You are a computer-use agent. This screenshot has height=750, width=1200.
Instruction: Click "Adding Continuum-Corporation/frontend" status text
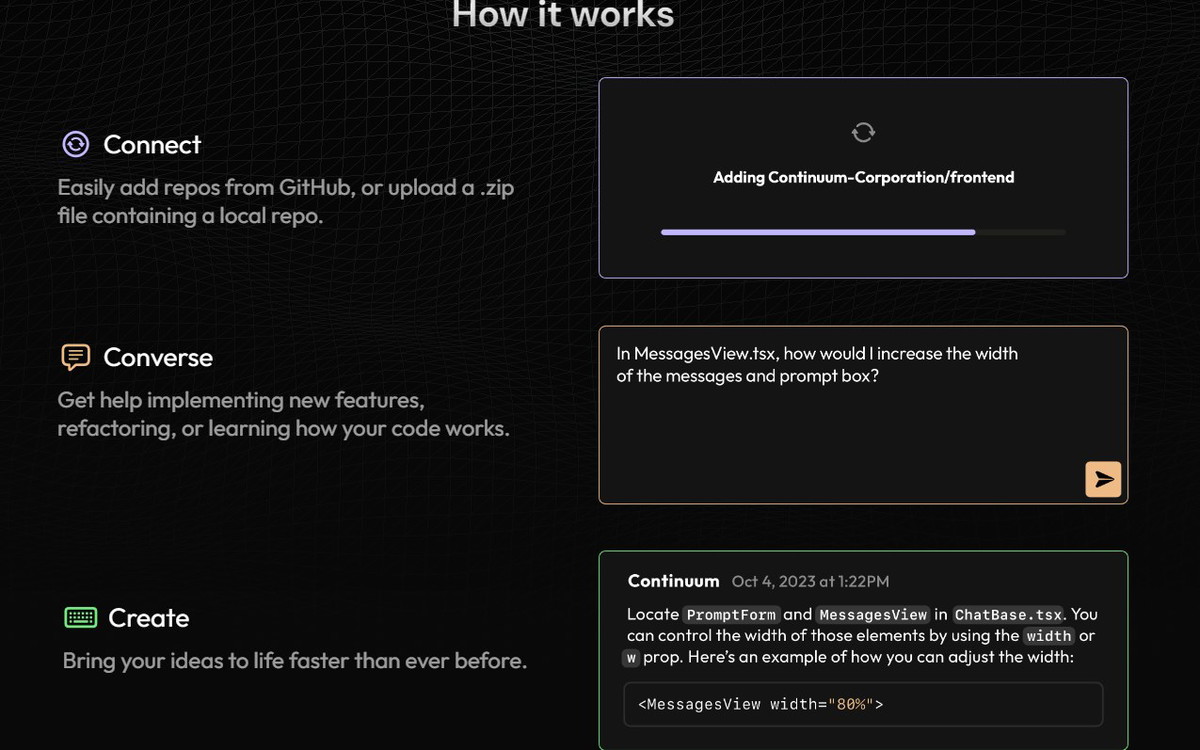(863, 177)
